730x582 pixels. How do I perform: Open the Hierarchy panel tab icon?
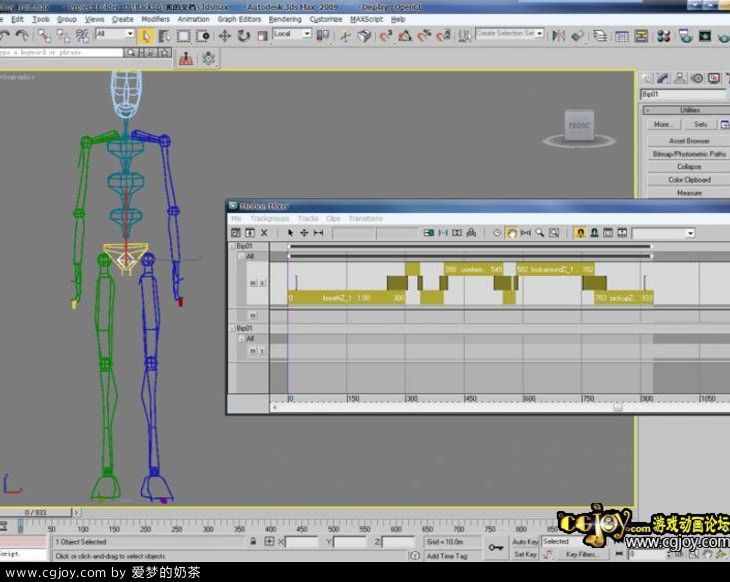coord(680,78)
